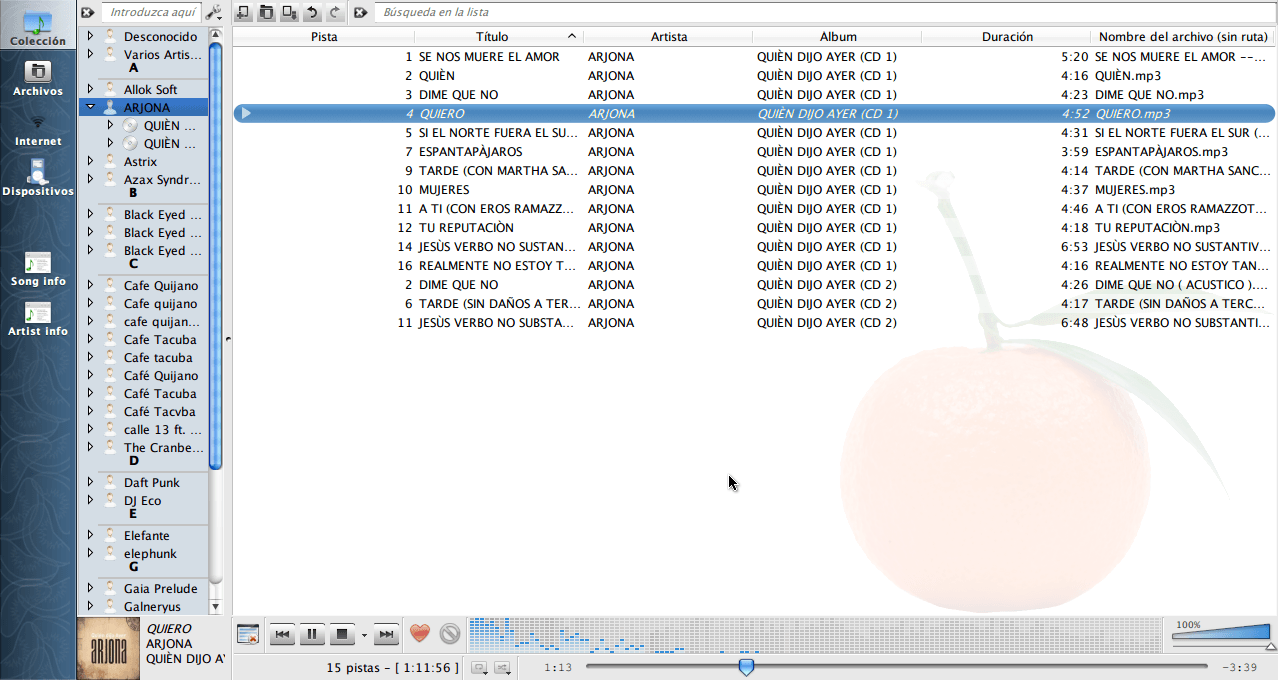Switch to the Archivos sidebar tab
Screen dimensions: 1278x680
coord(38,78)
